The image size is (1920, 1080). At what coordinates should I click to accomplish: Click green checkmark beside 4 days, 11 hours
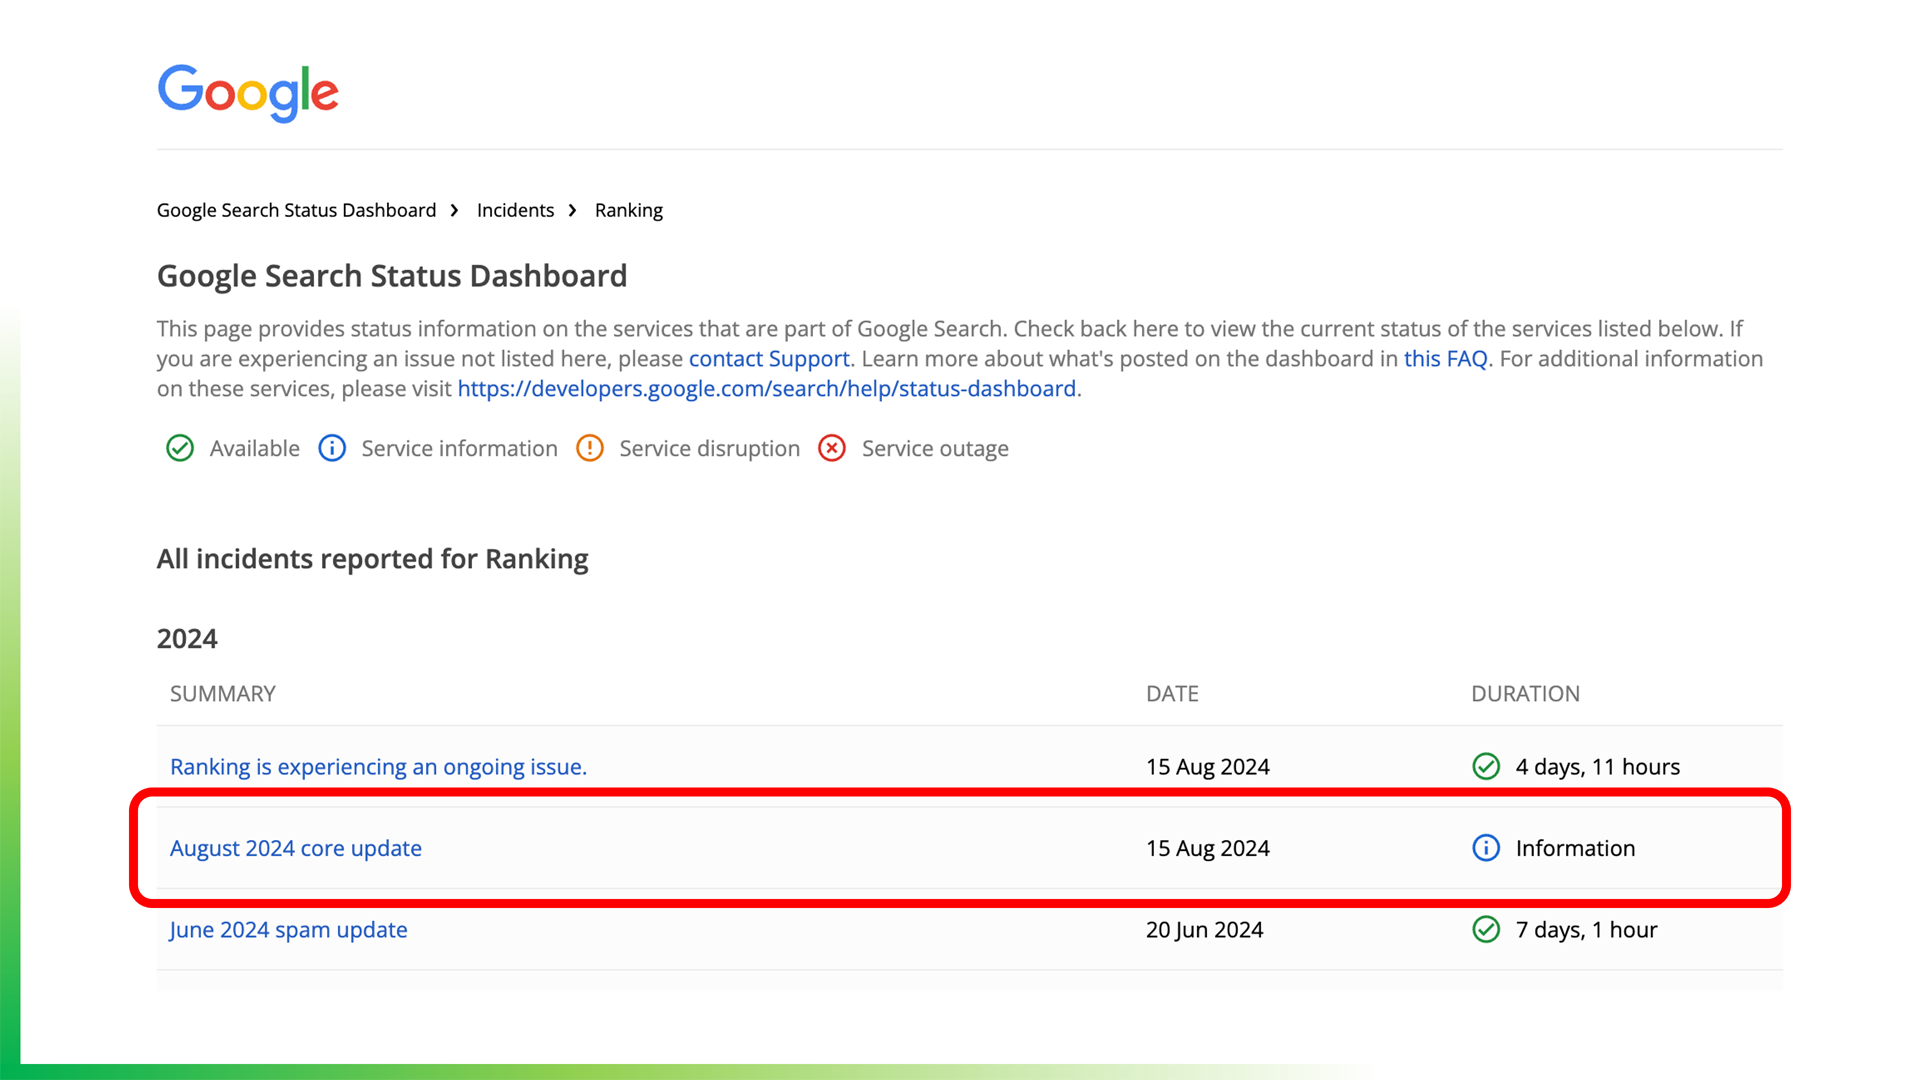tap(1486, 766)
